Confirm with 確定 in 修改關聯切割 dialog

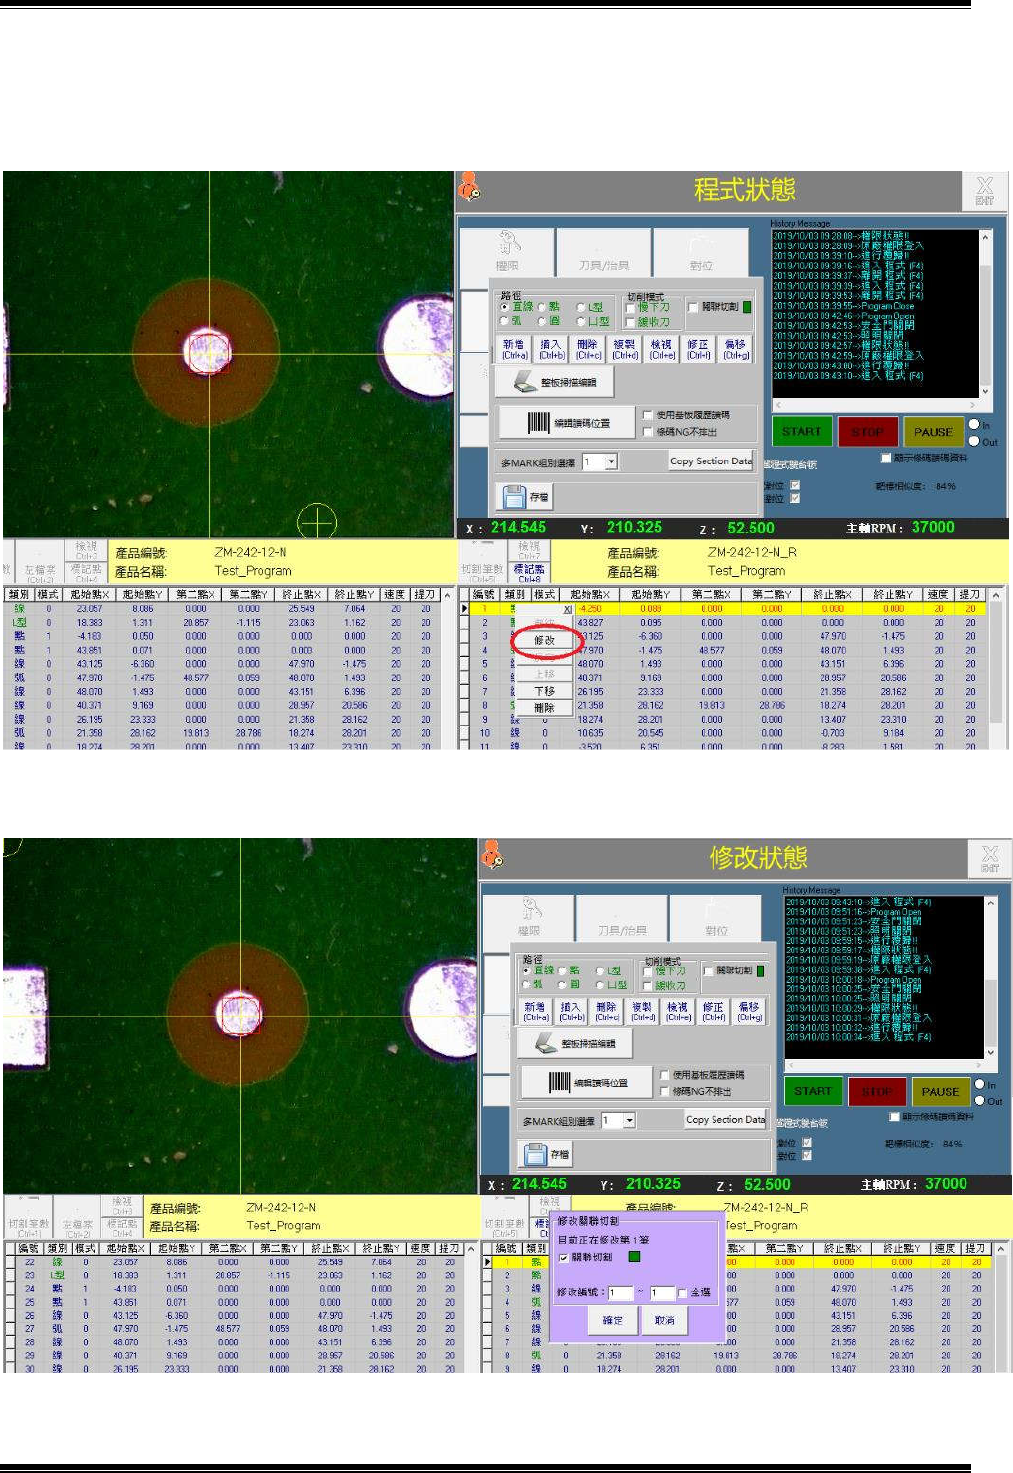612,1320
